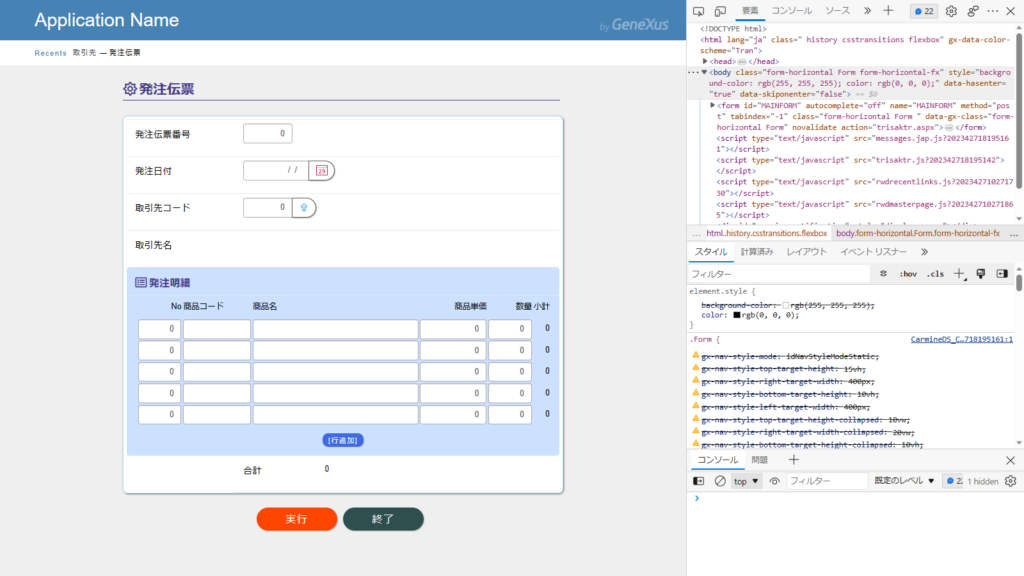Select html breadcrumb in elements path
Image resolution: width=1024 pixels, height=576 pixels.
click(x=767, y=233)
